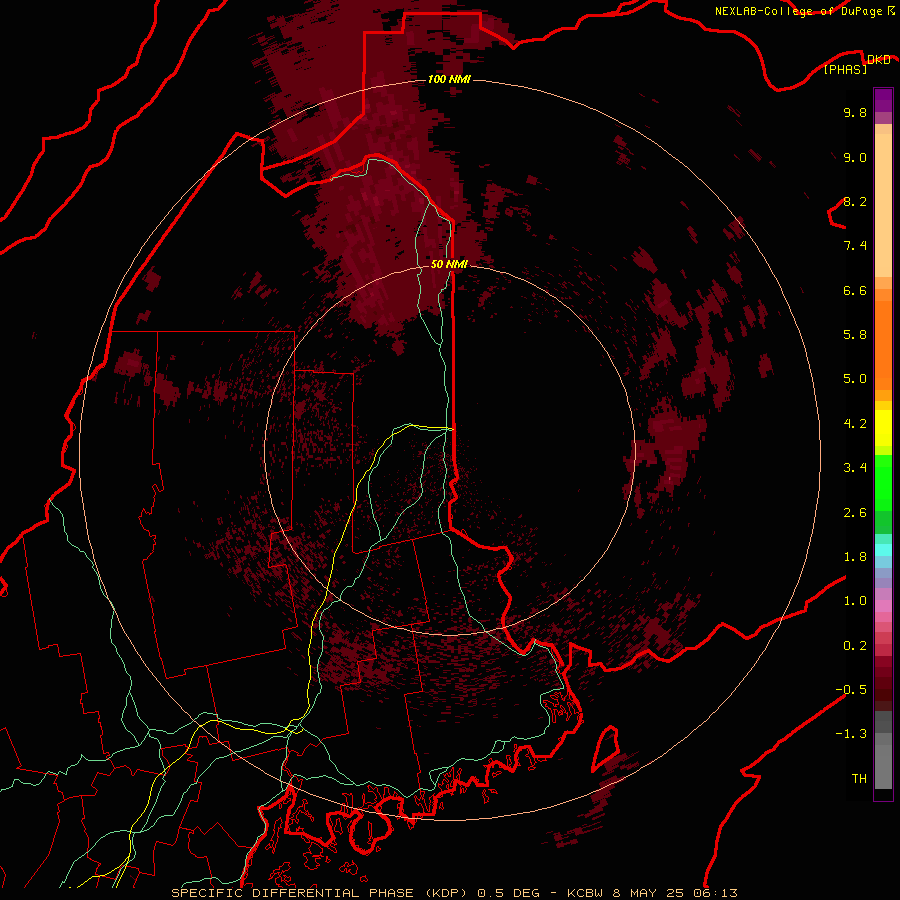Image resolution: width=900 pixels, height=900 pixels.
Task: Click the SPECIFIC DIFFERENTIAL PHASE (KDP) caption
Action: tap(319, 893)
